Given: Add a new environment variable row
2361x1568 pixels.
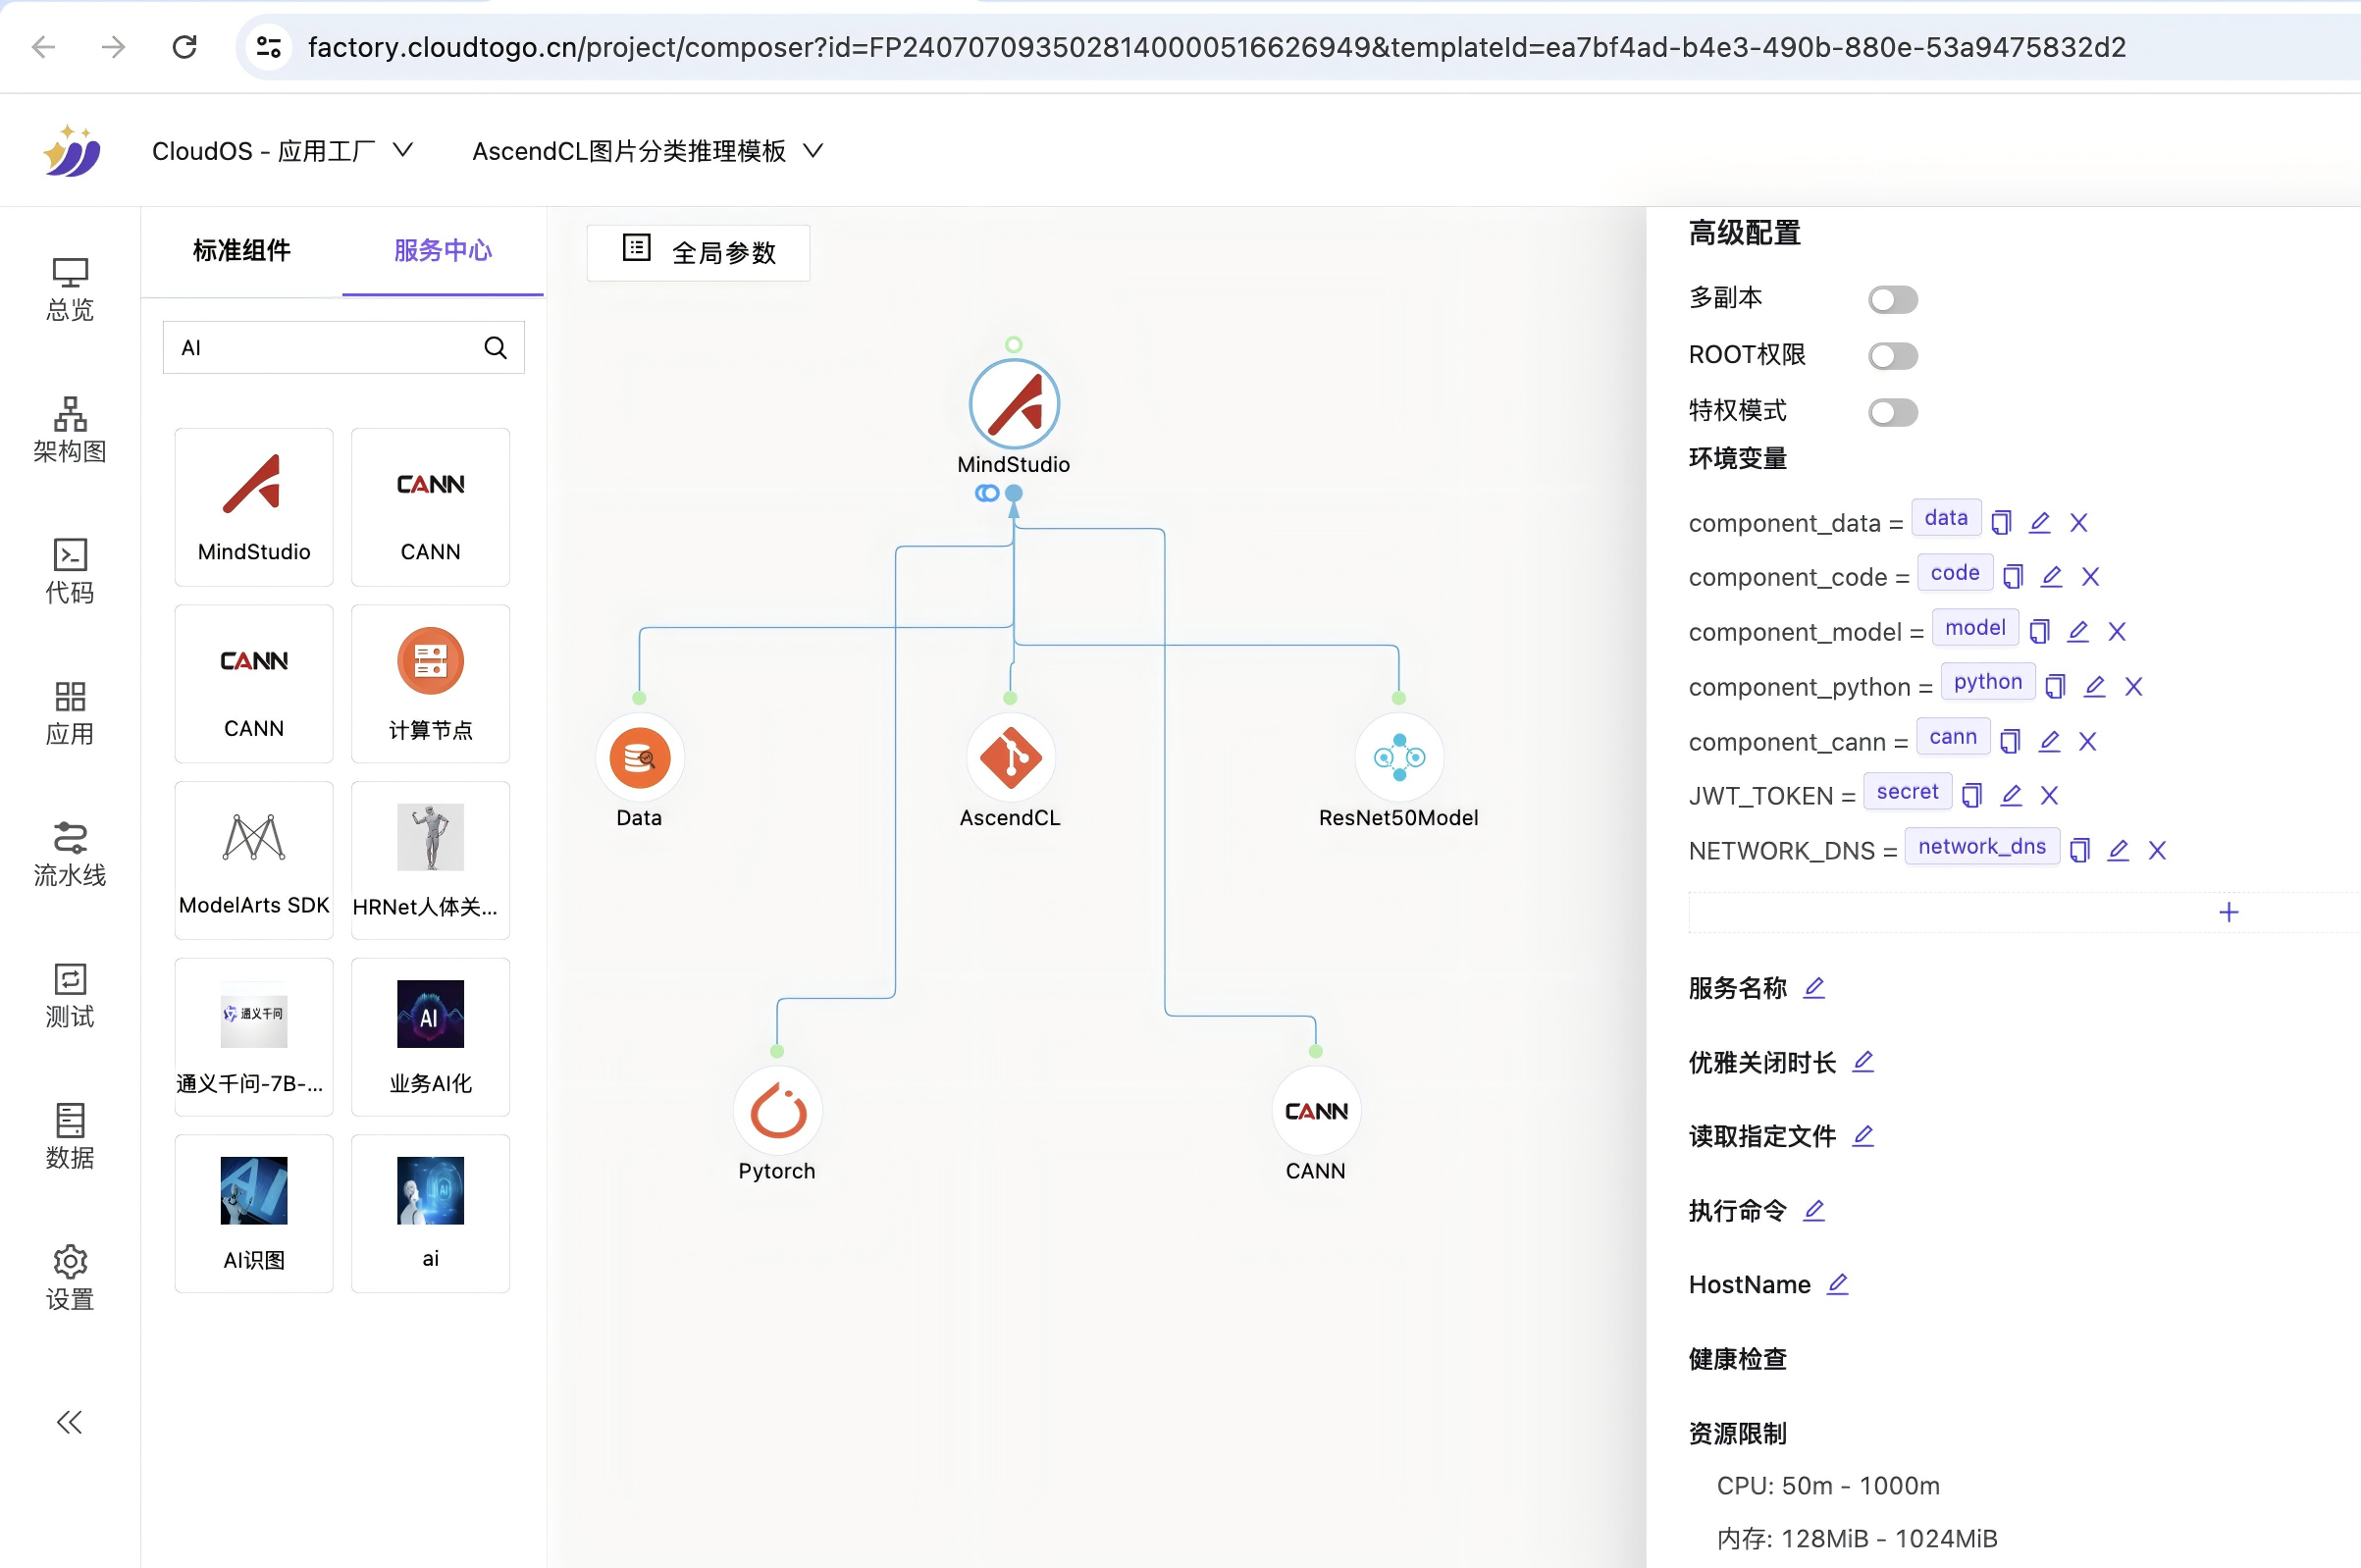Looking at the screenshot, I should pos(2228,912).
